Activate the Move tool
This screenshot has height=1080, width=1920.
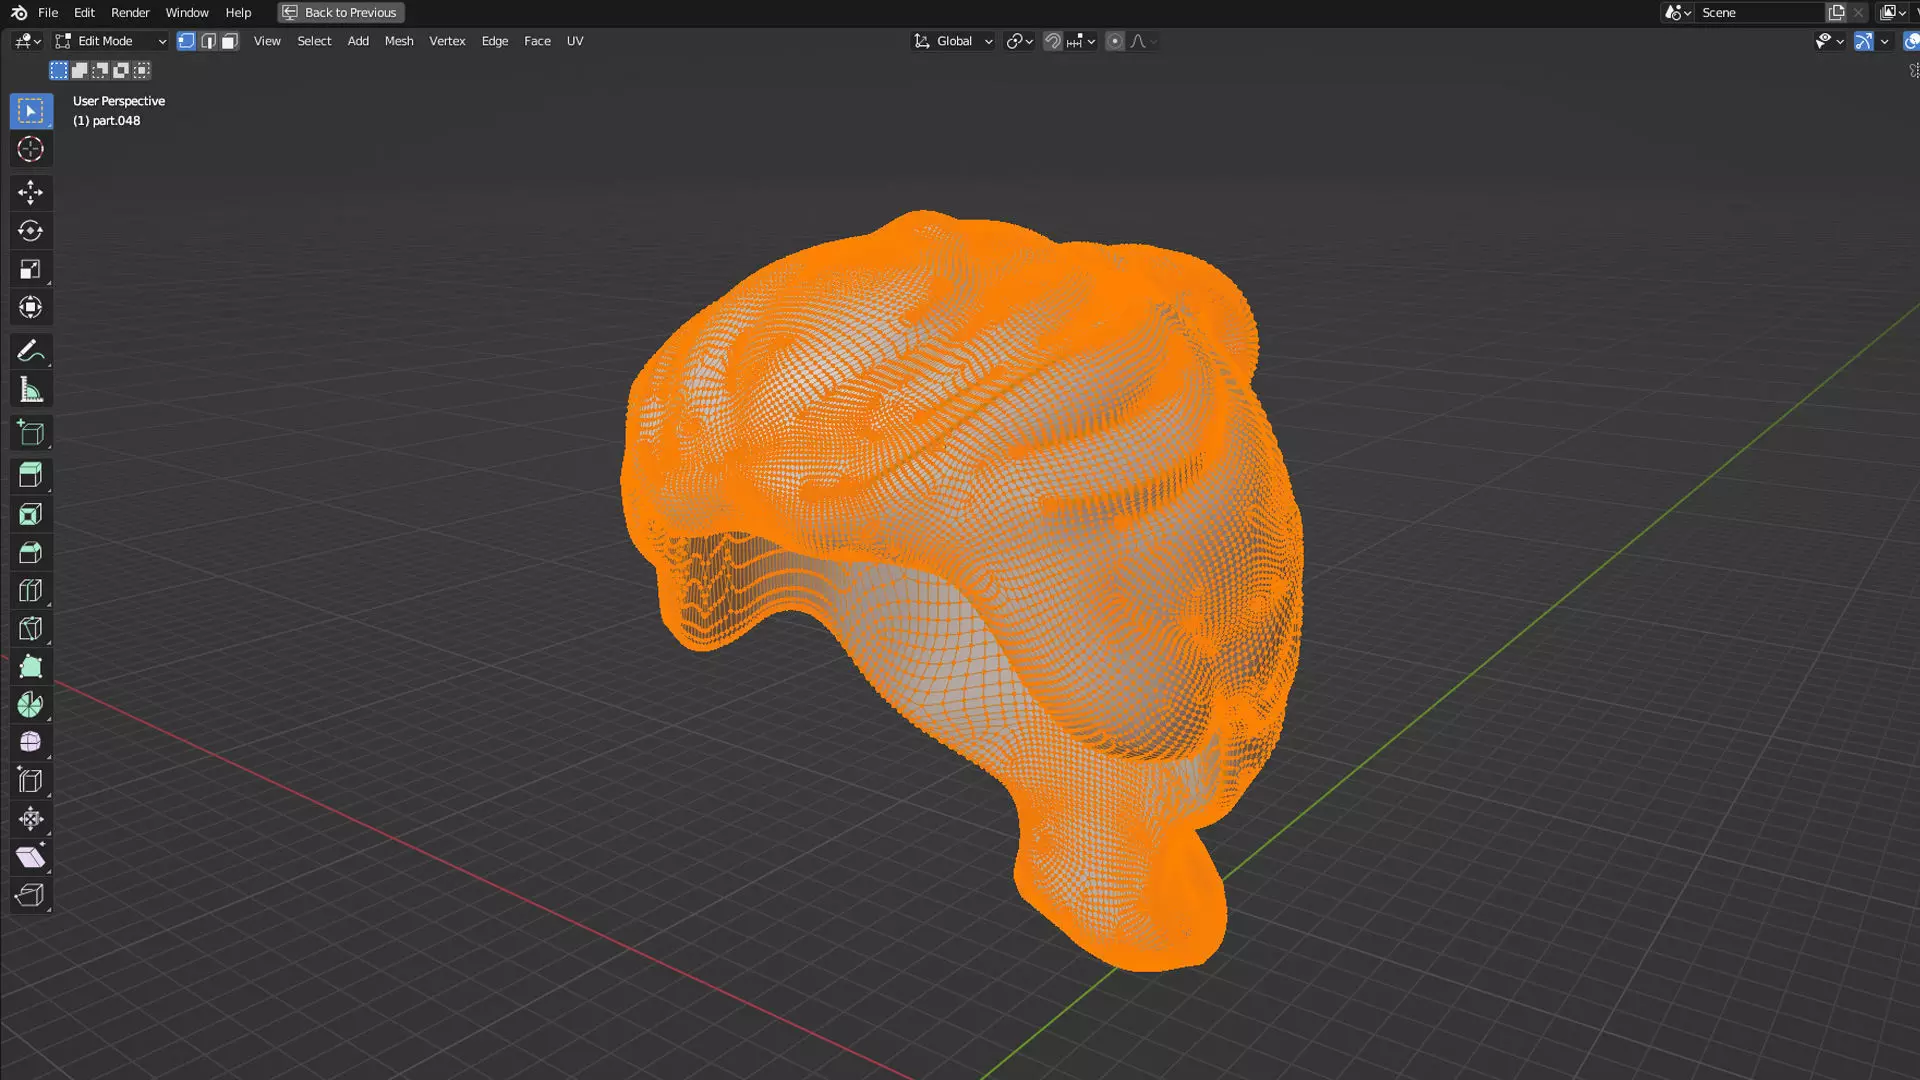[30, 192]
